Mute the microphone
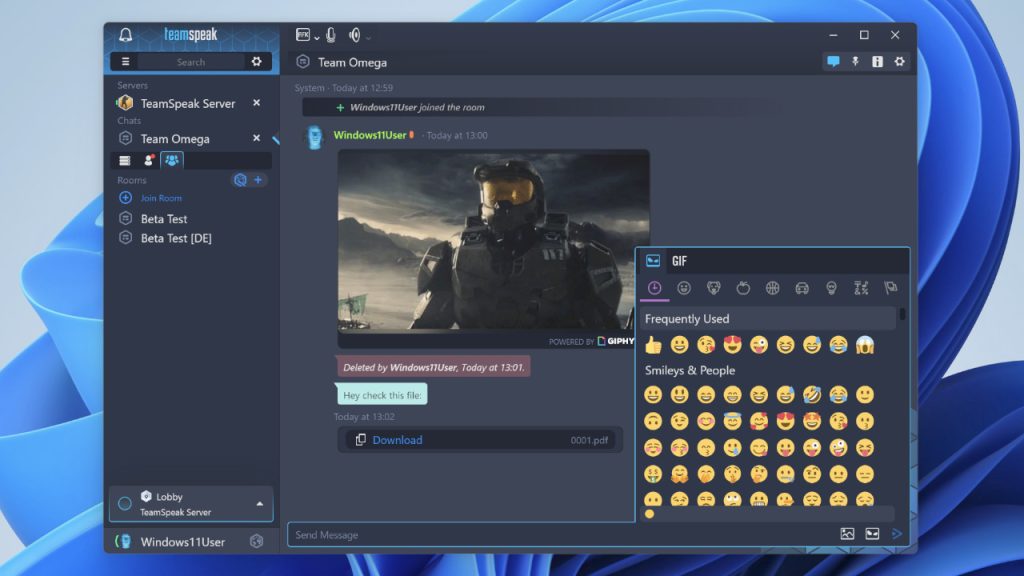The width and height of the screenshot is (1024, 576). (331, 34)
